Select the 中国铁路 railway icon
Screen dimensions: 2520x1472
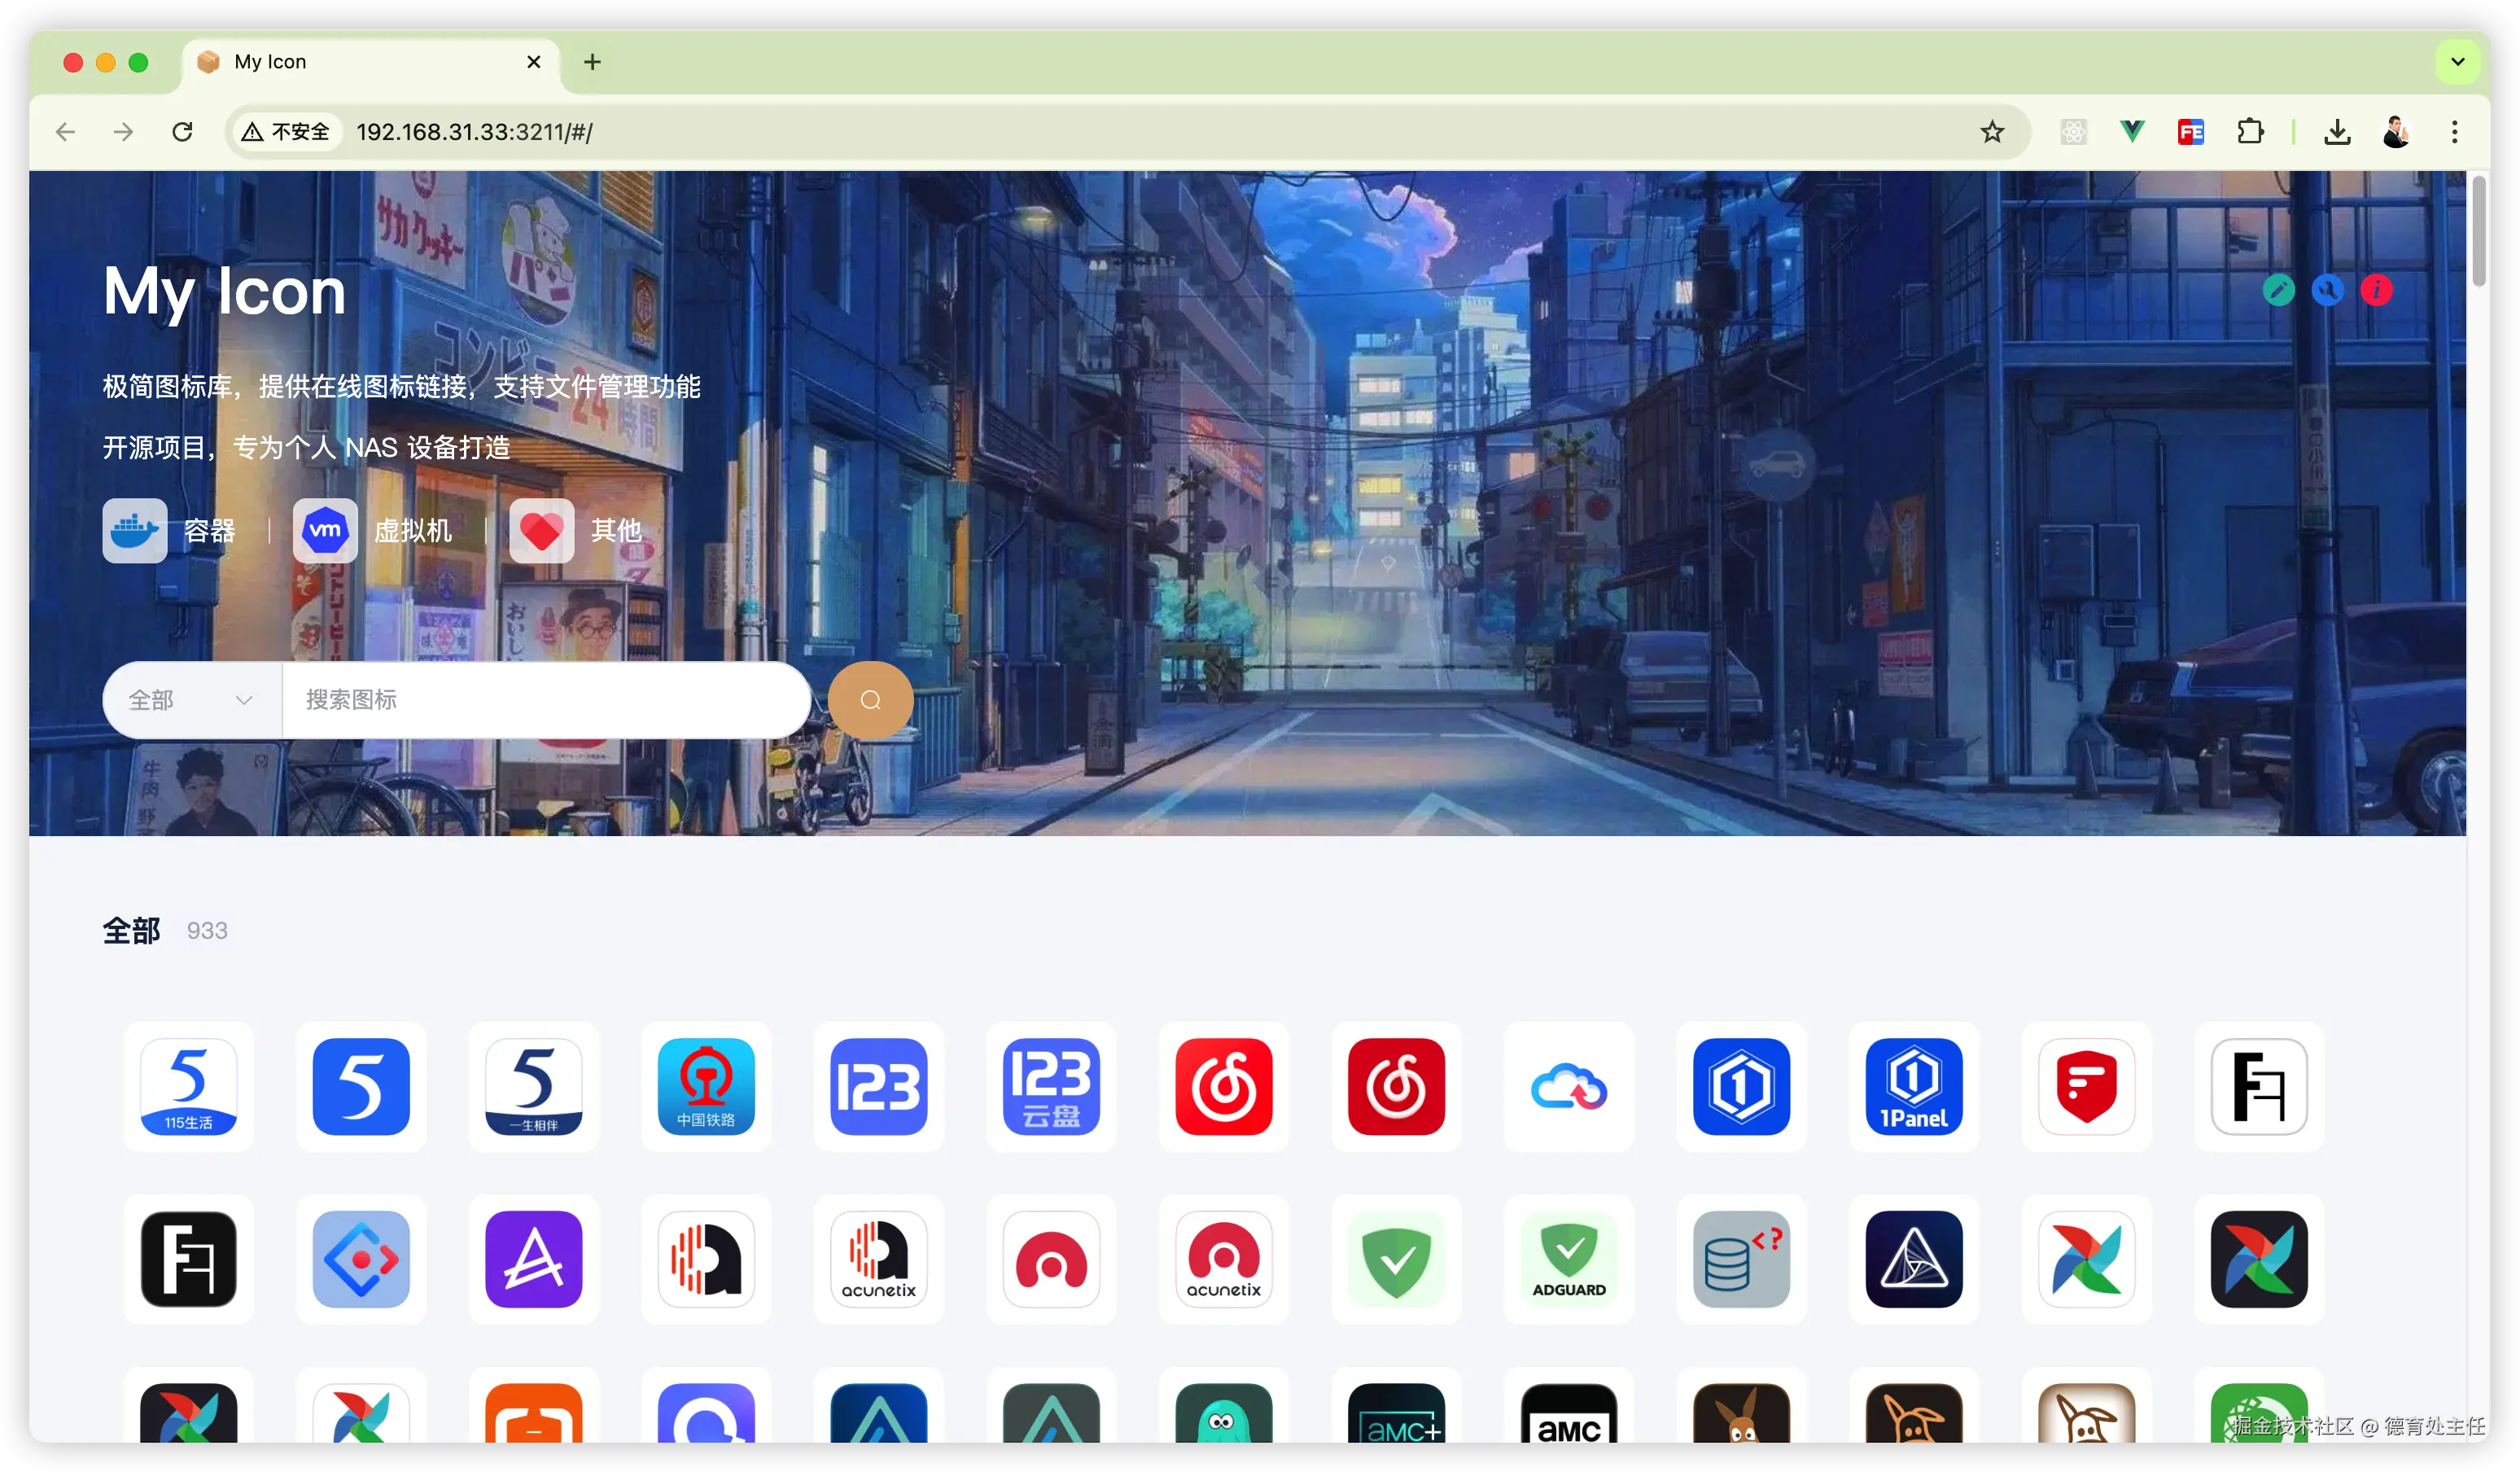click(x=706, y=1087)
